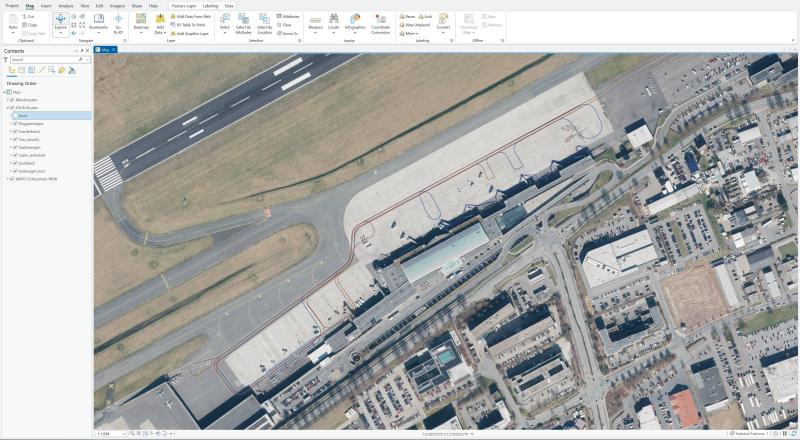Switch Contents to List By Drawing Order

point(12,70)
